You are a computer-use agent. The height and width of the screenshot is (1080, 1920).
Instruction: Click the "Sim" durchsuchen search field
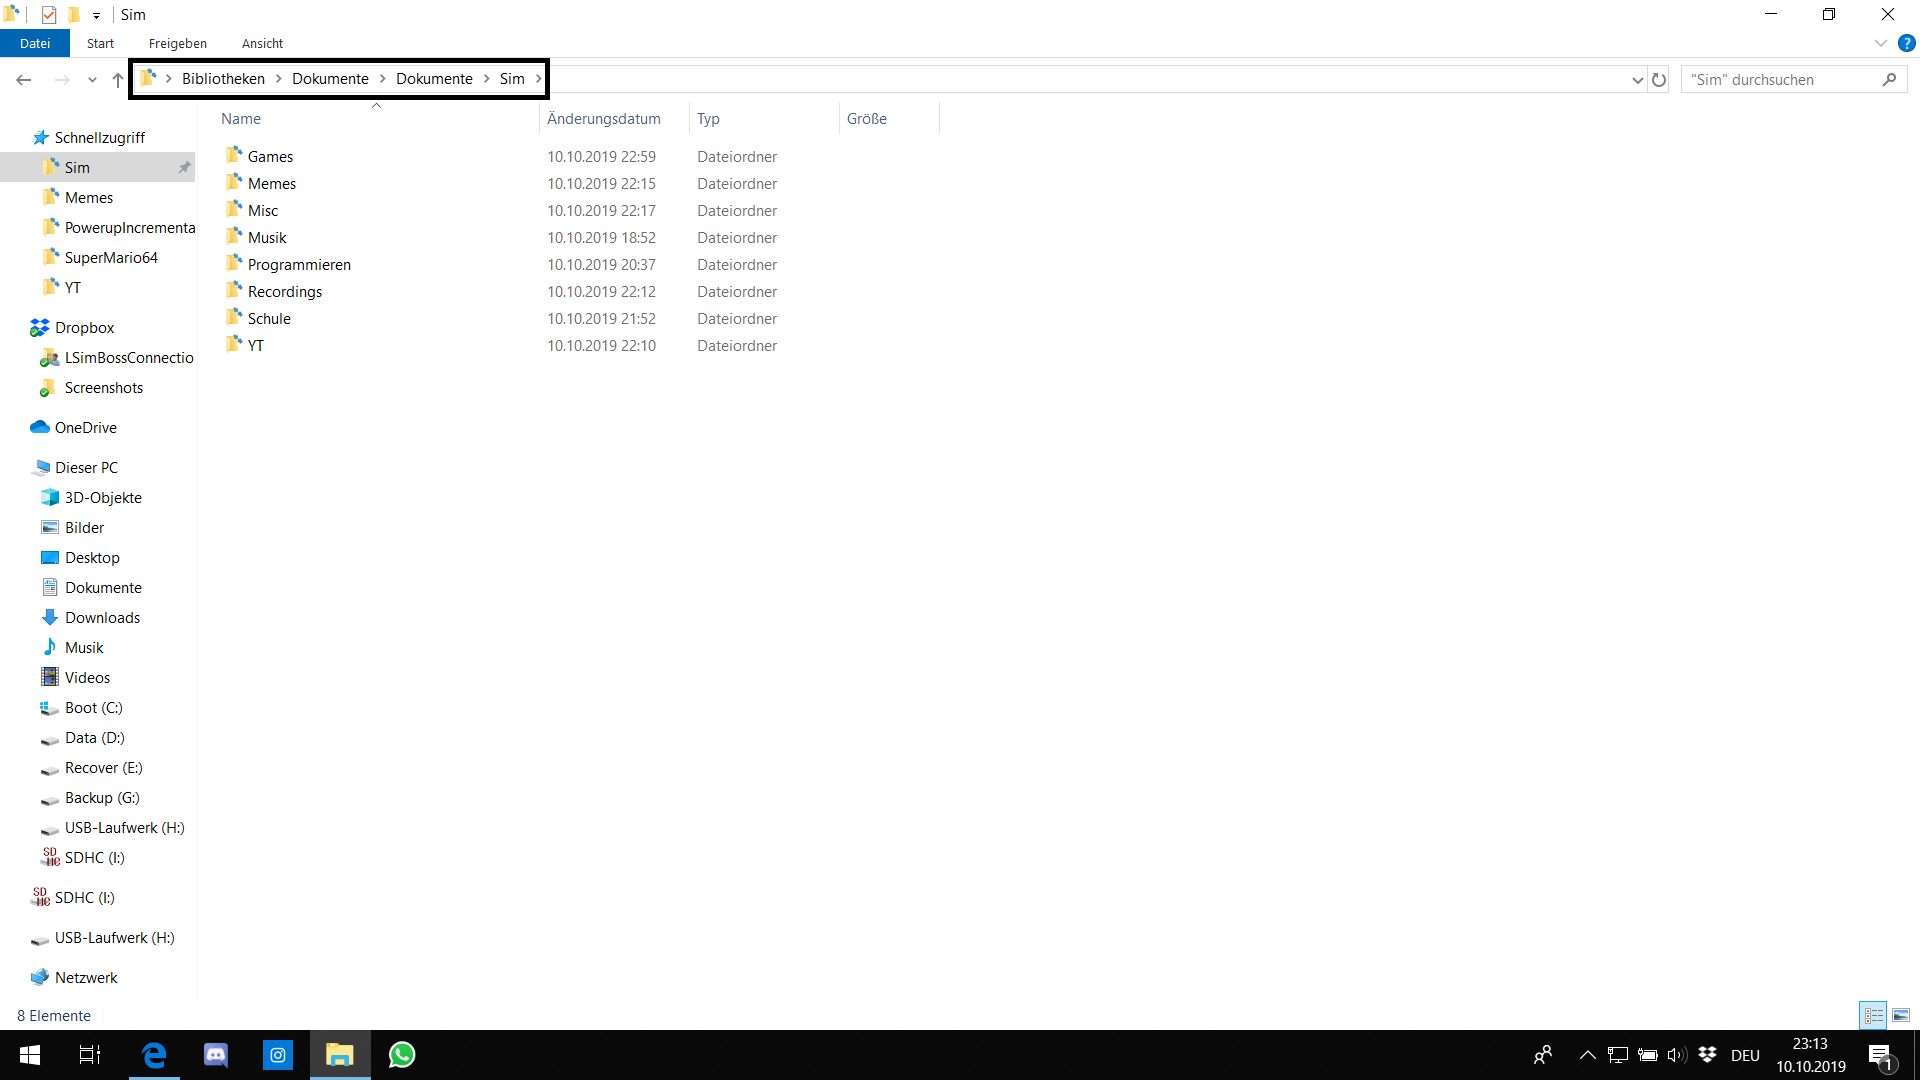point(1780,79)
